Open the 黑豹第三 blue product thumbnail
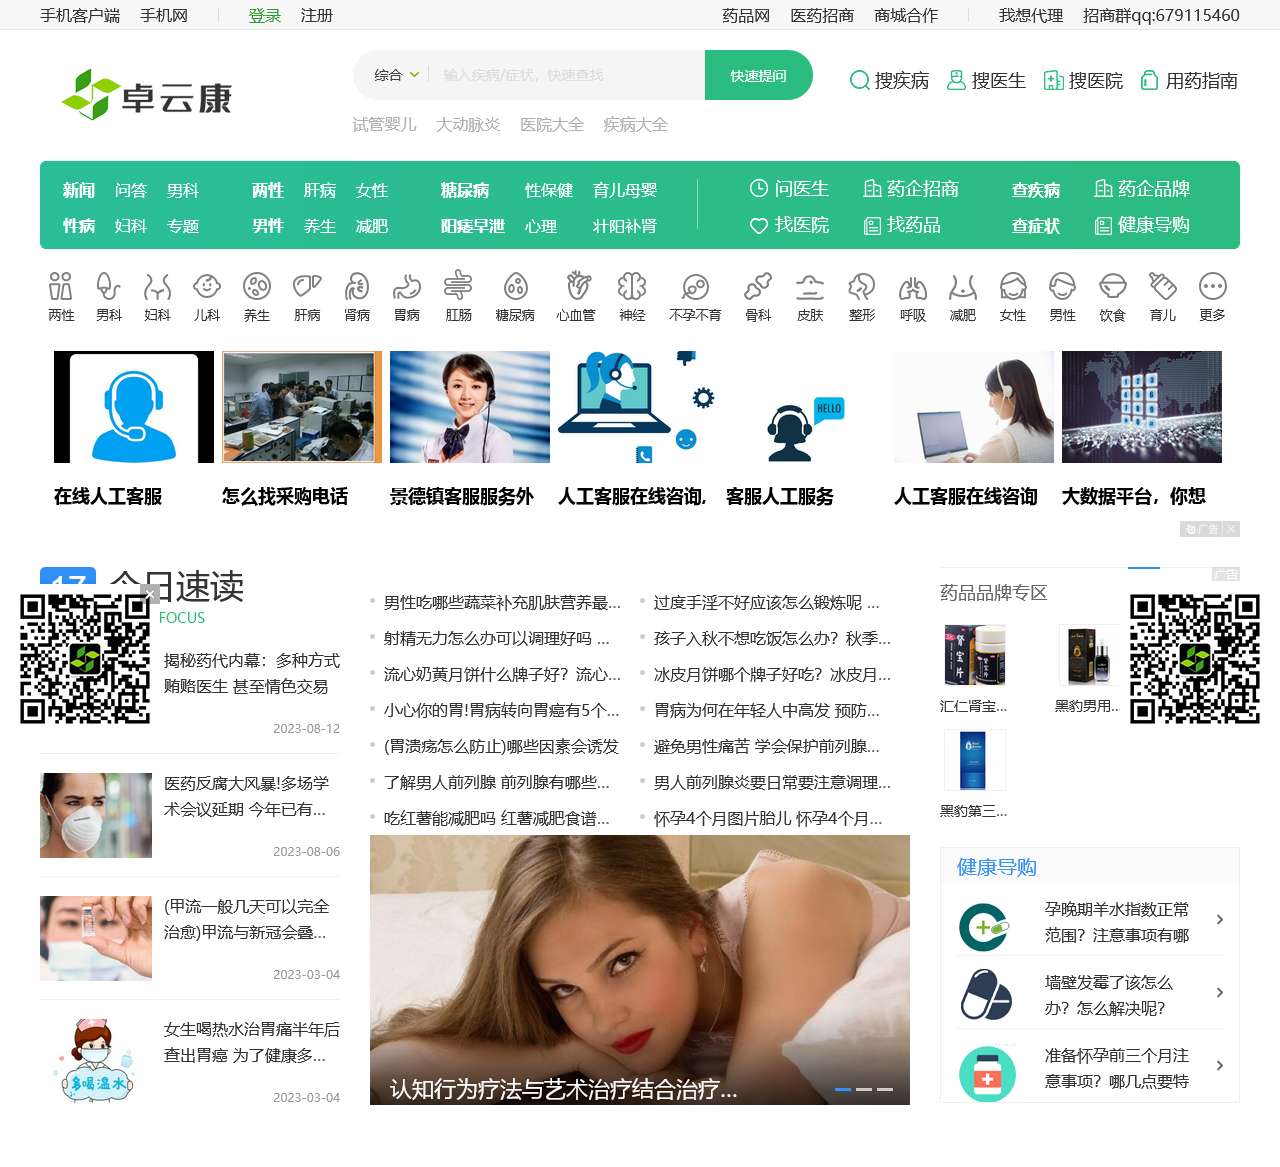The image size is (1280, 1167). [x=974, y=760]
